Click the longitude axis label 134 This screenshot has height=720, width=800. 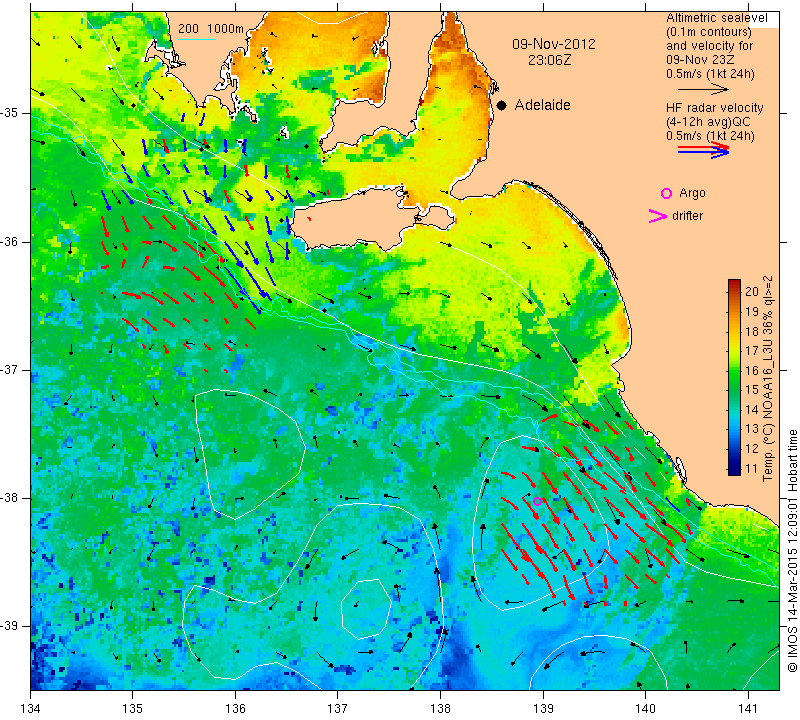(31, 708)
